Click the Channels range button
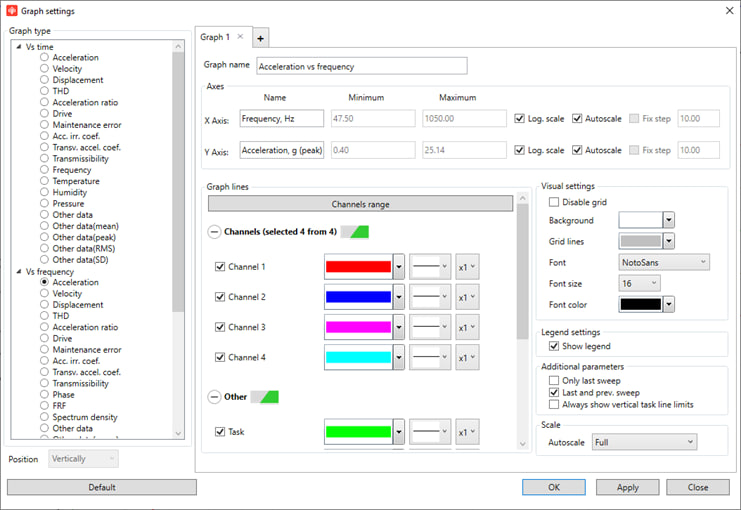Screen dimensions: 741x510 (361, 204)
